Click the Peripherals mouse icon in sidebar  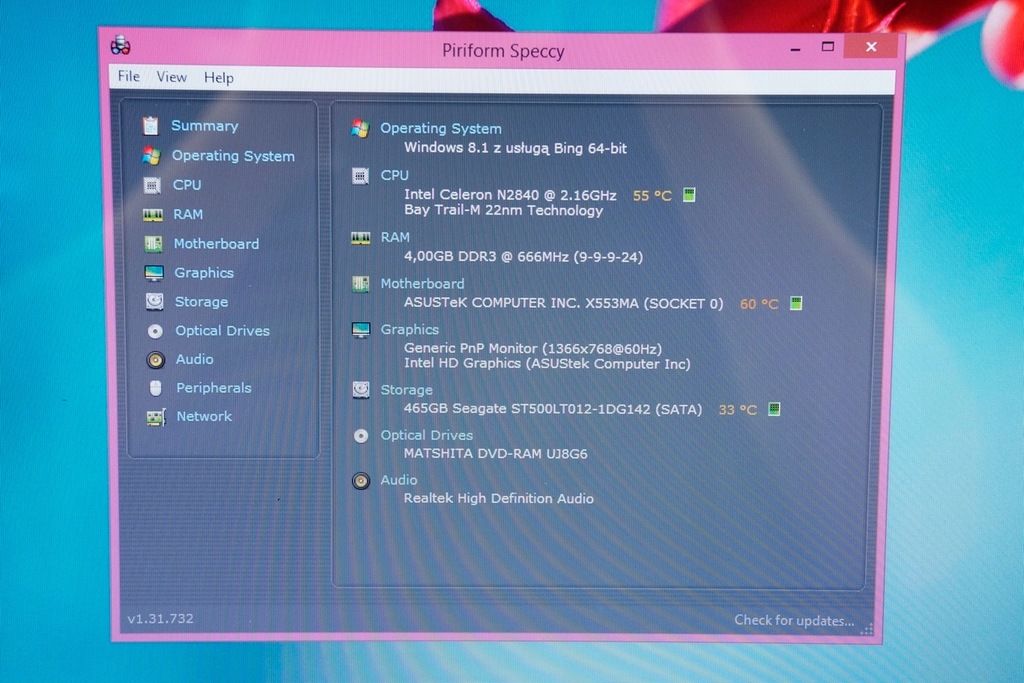coord(155,389)
